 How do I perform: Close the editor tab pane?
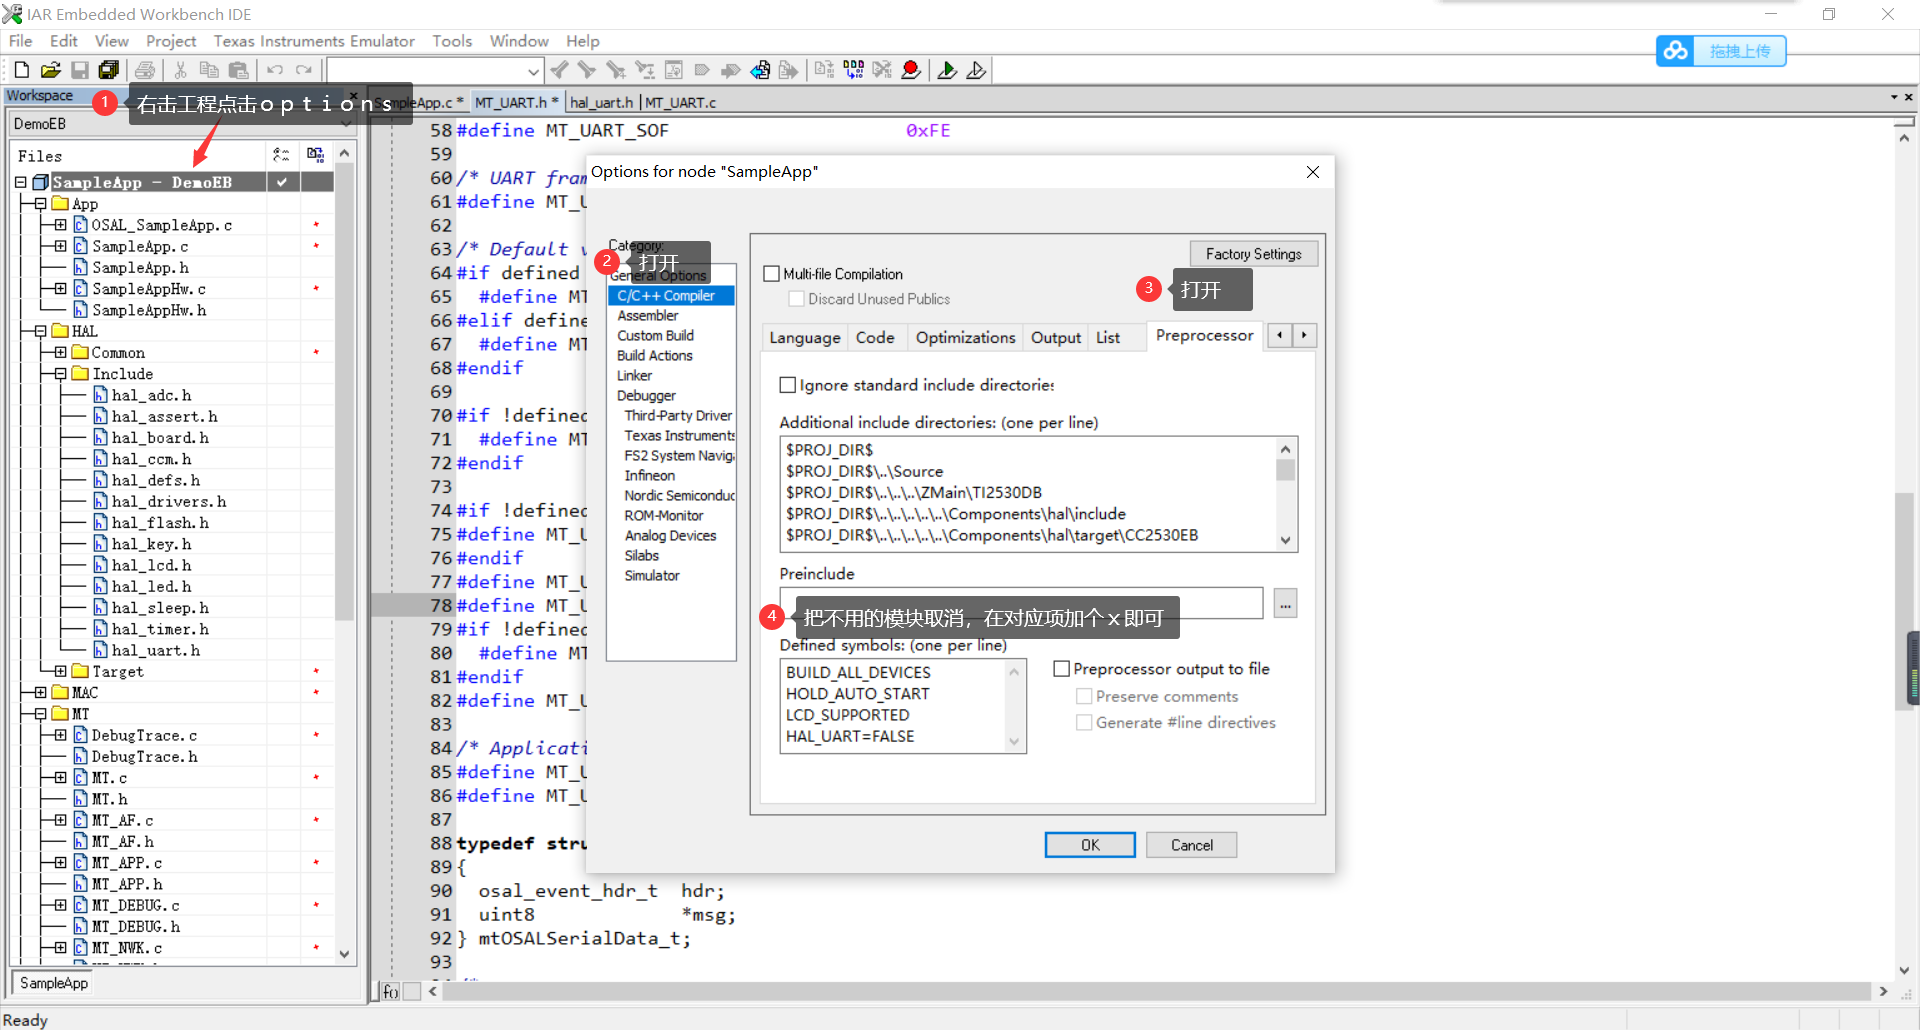pyautogui.click(x=1909, y=97)
